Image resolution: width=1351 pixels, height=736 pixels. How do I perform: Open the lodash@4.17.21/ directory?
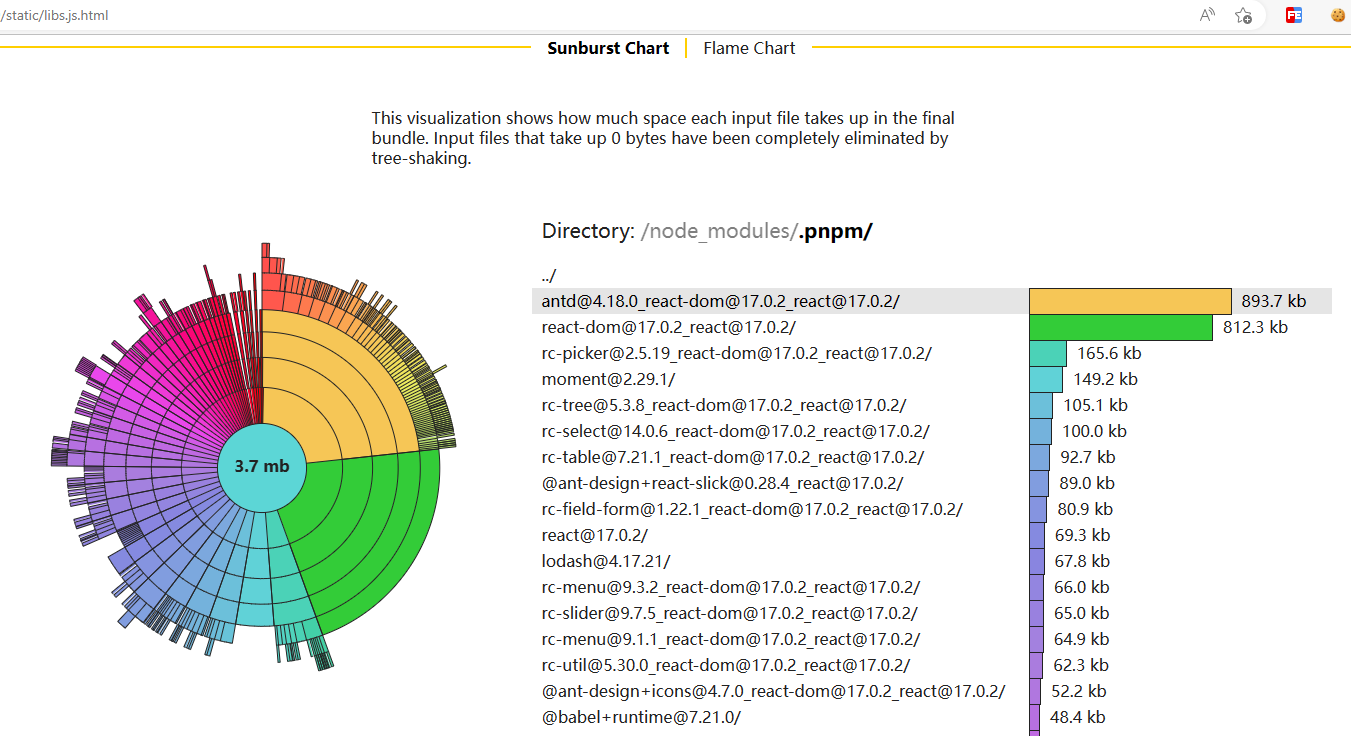[606, 561]
